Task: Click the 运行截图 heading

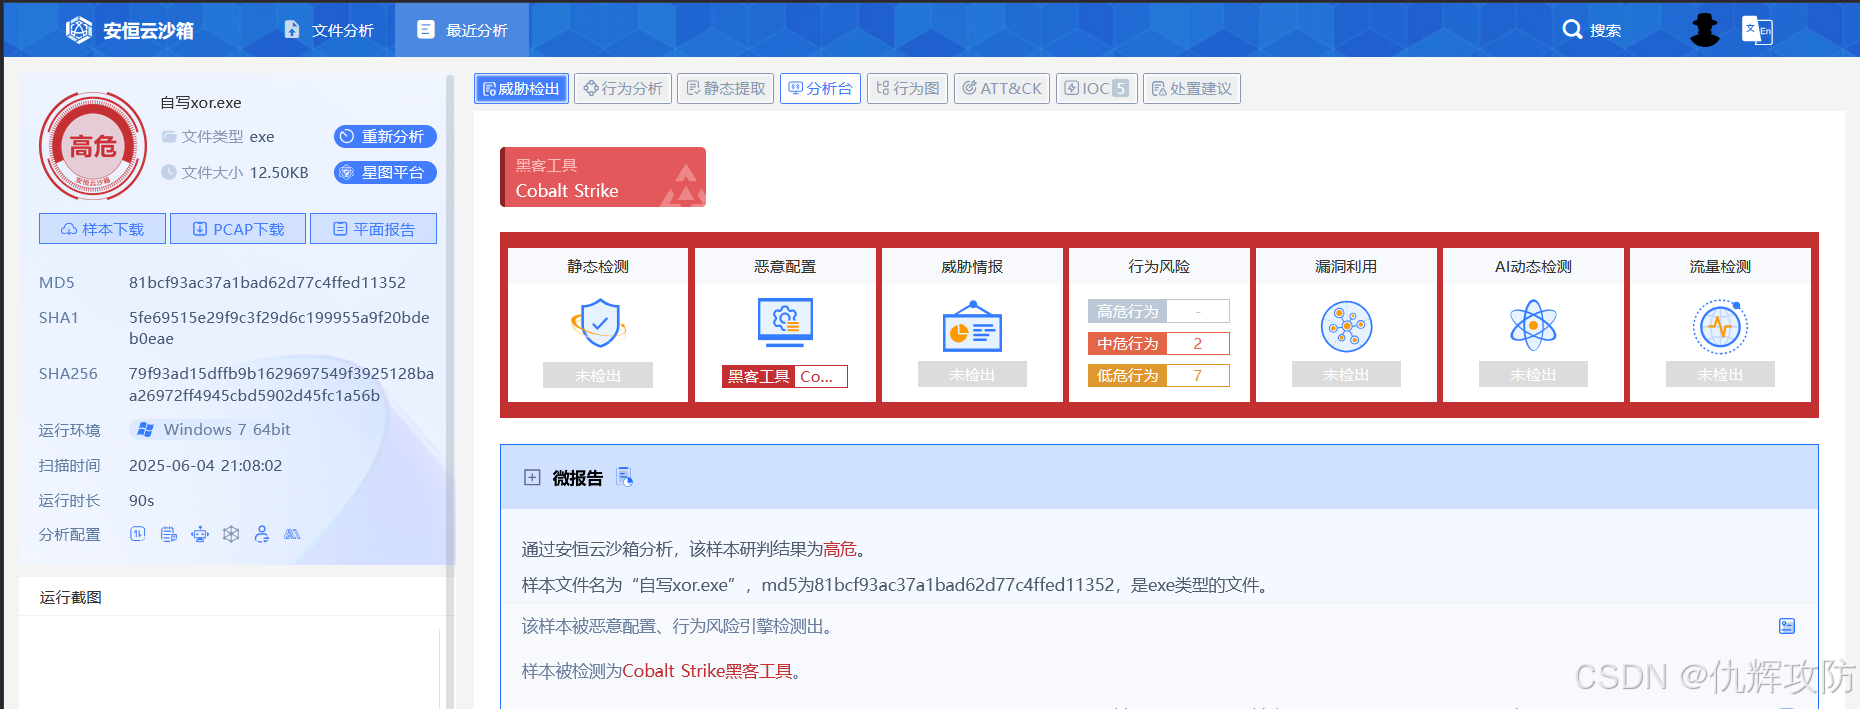Action: coord(70,597)
